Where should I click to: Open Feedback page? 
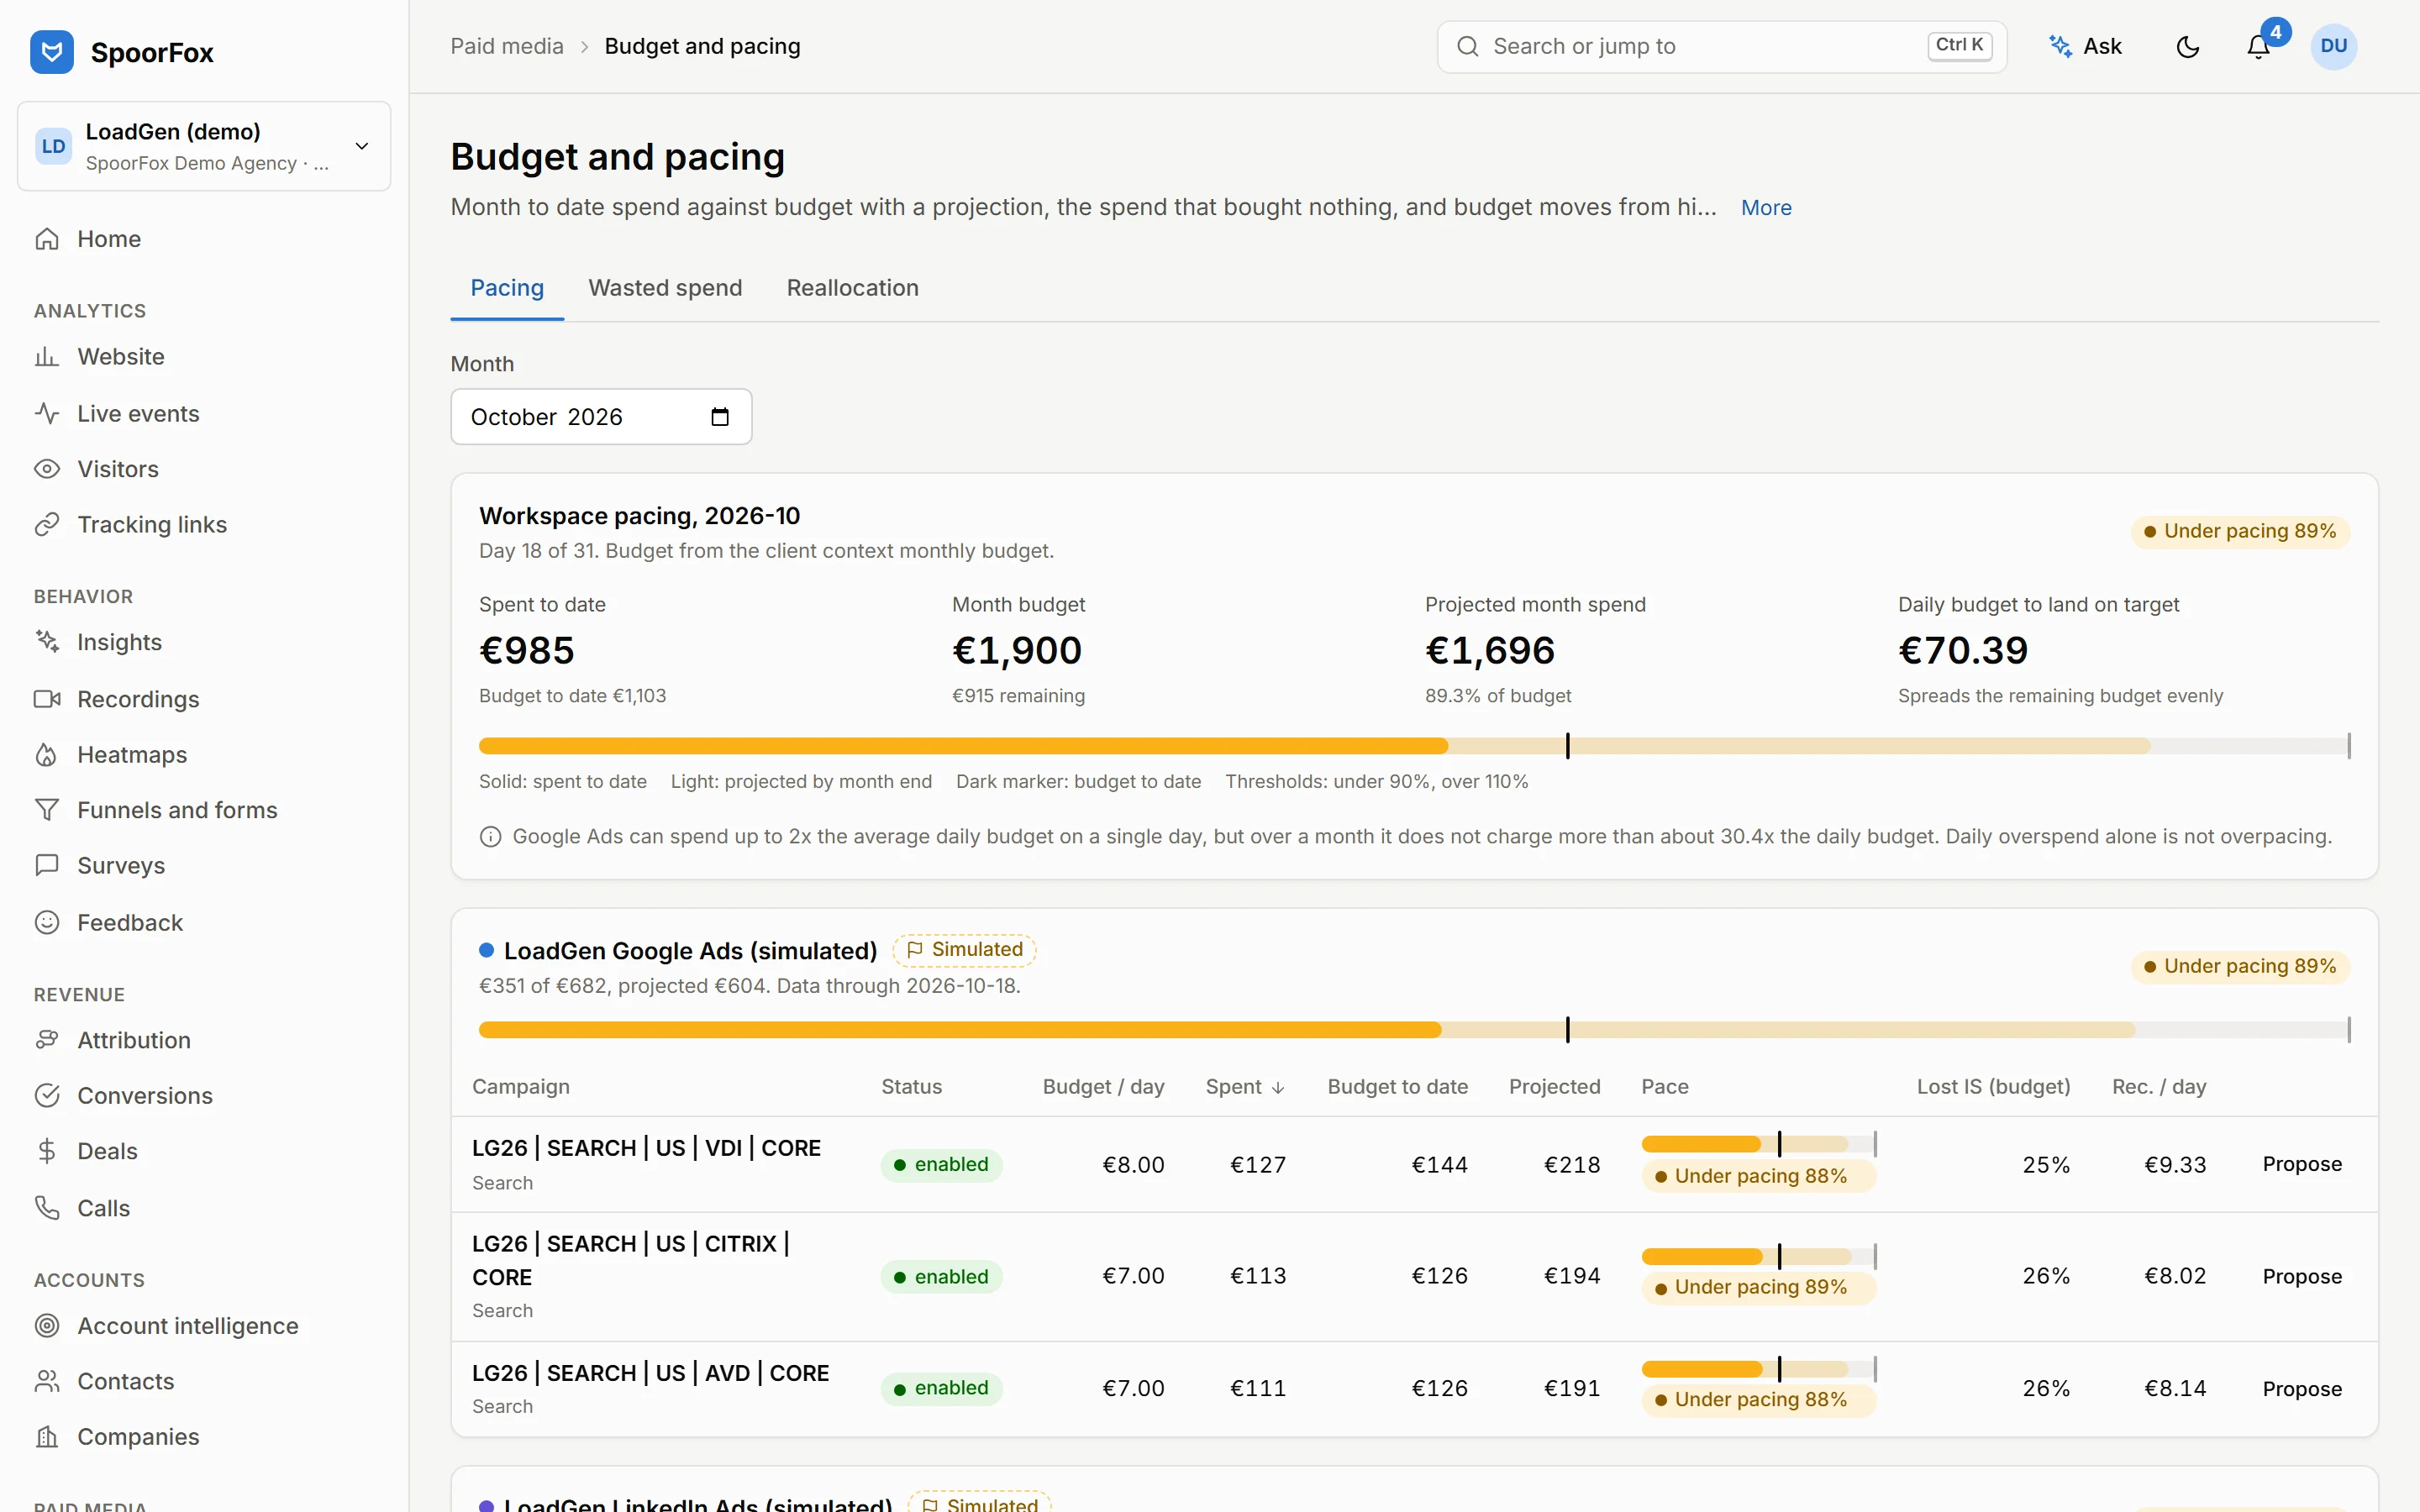coord(204,922)
